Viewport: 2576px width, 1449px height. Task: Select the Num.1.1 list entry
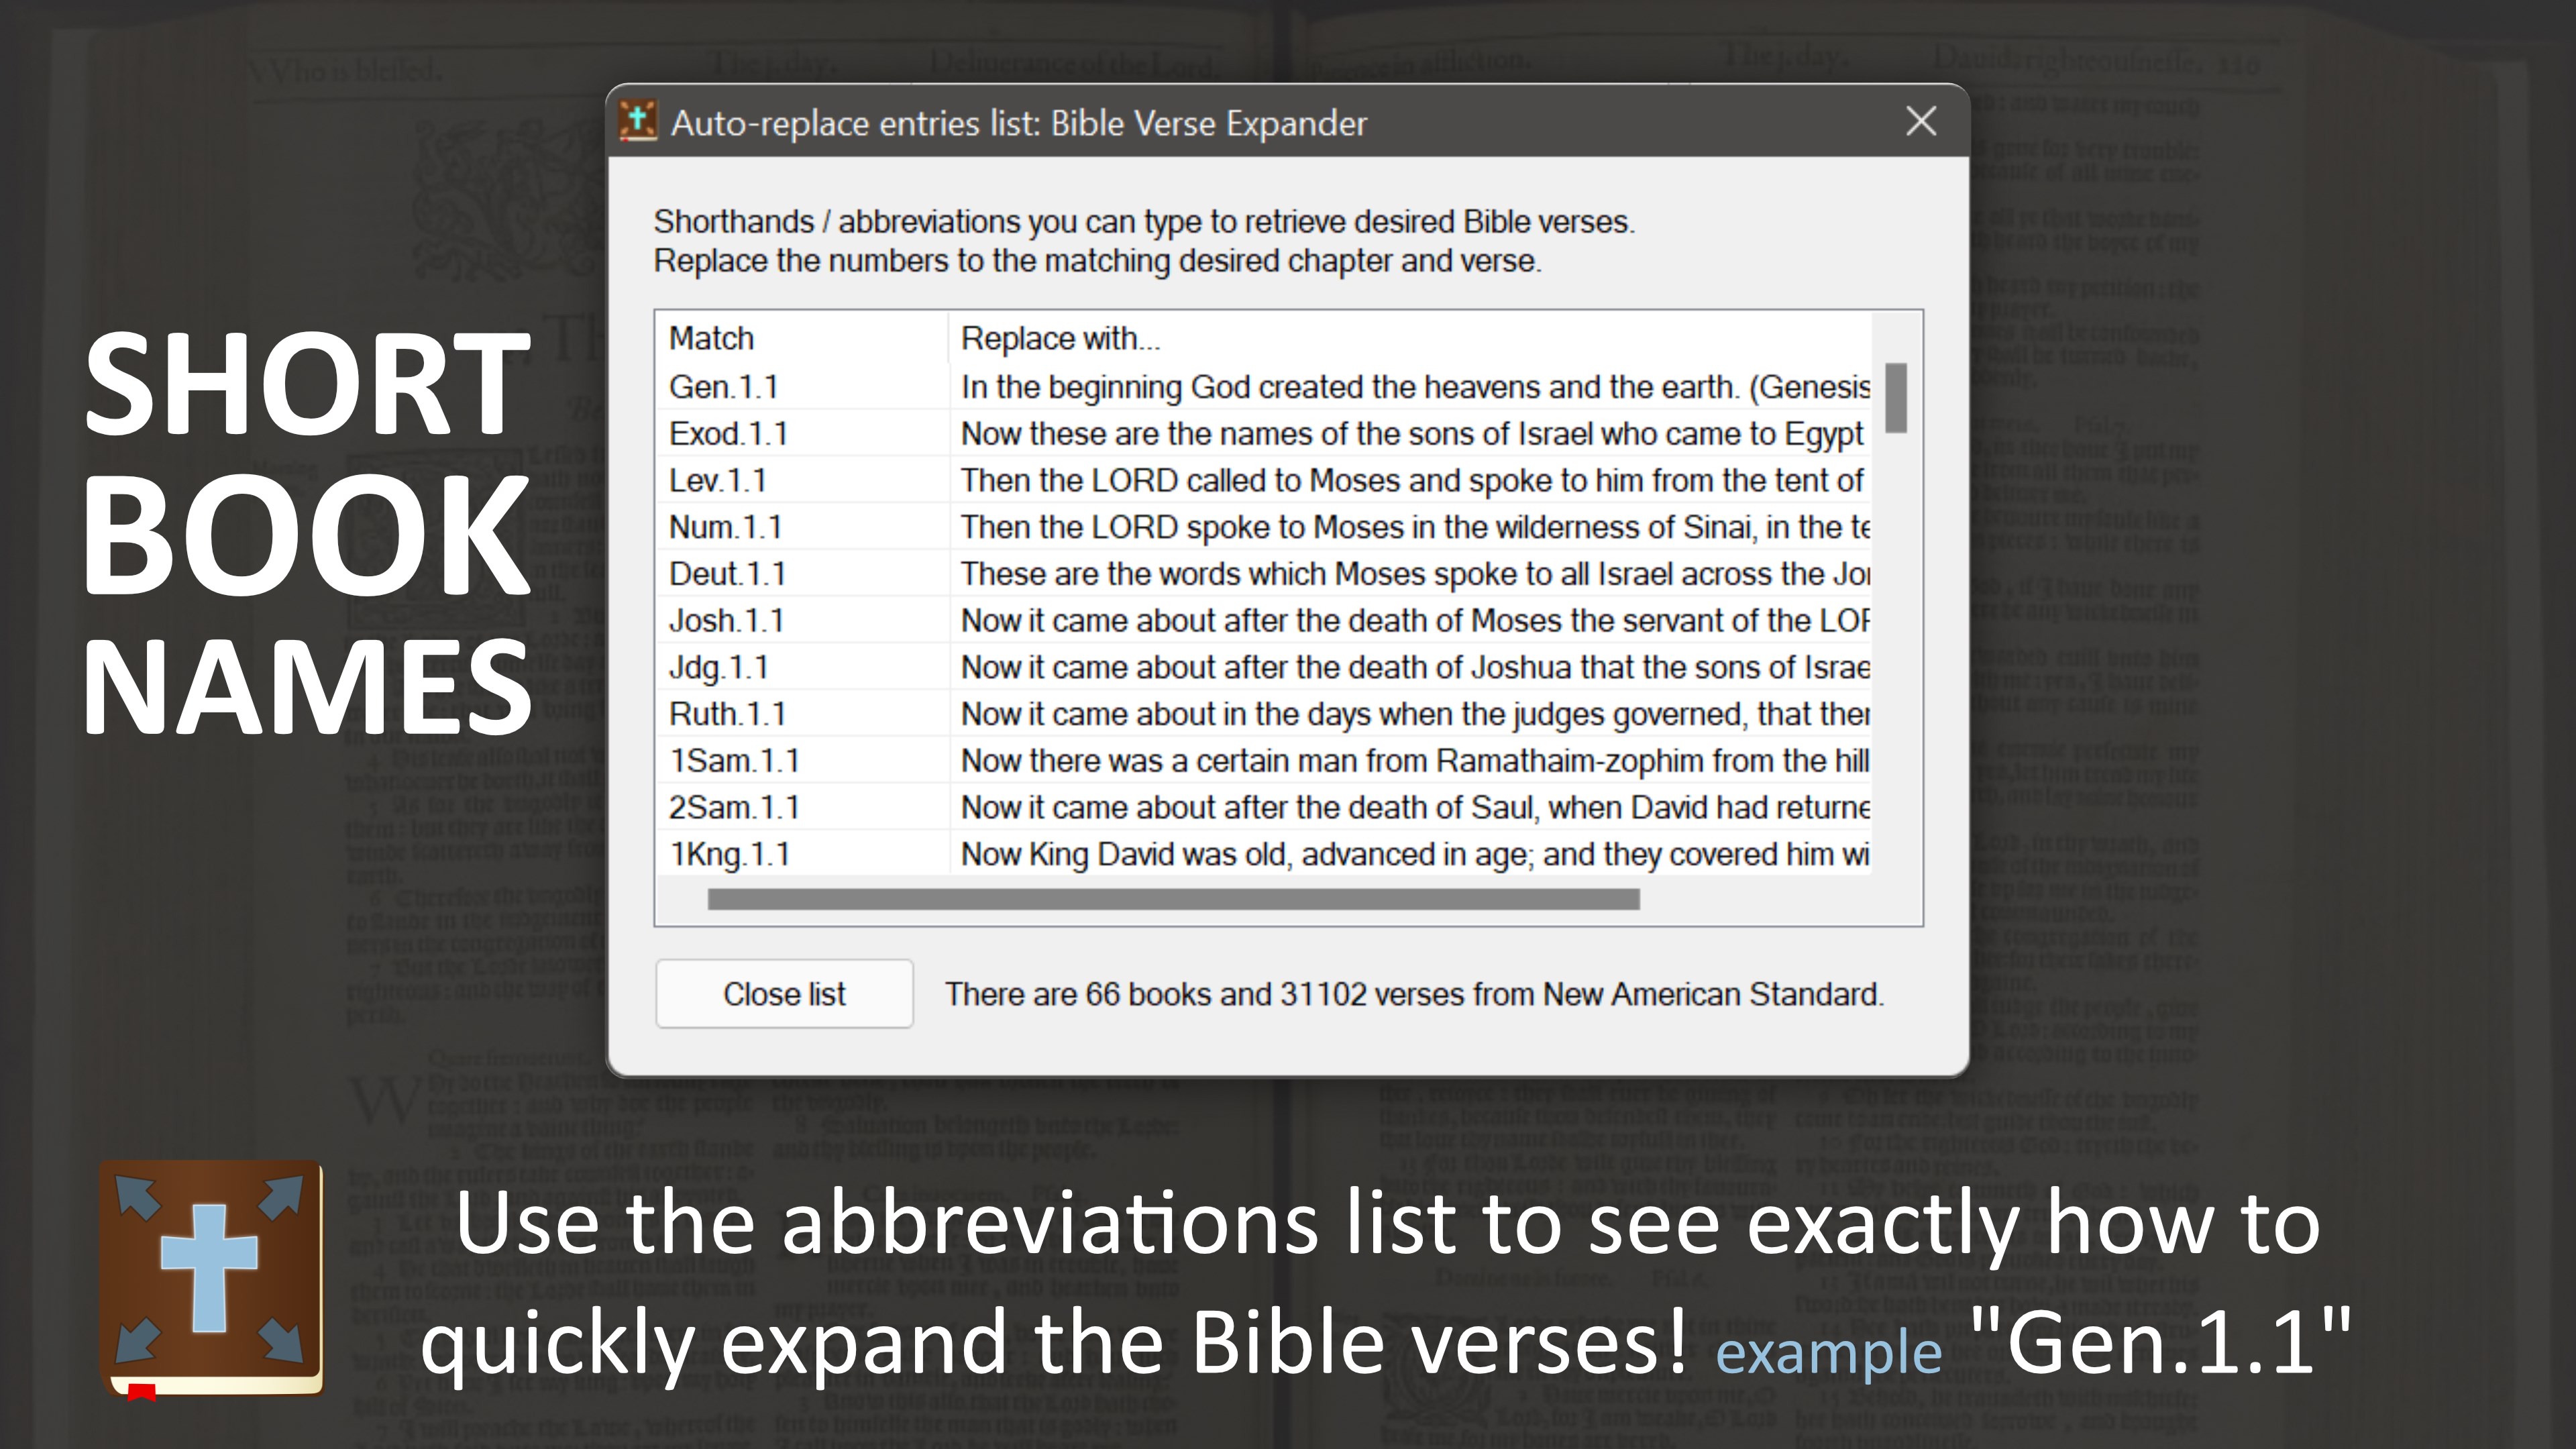pyautogui.click(x=725, y=527)
